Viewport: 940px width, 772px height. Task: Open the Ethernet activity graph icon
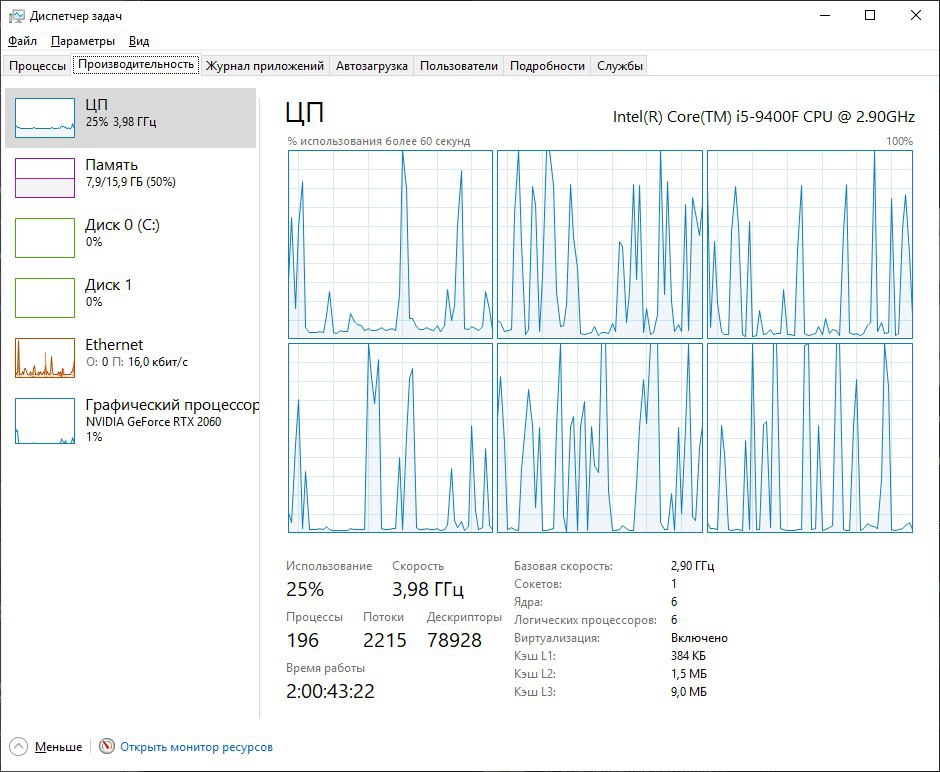[45, 357]
